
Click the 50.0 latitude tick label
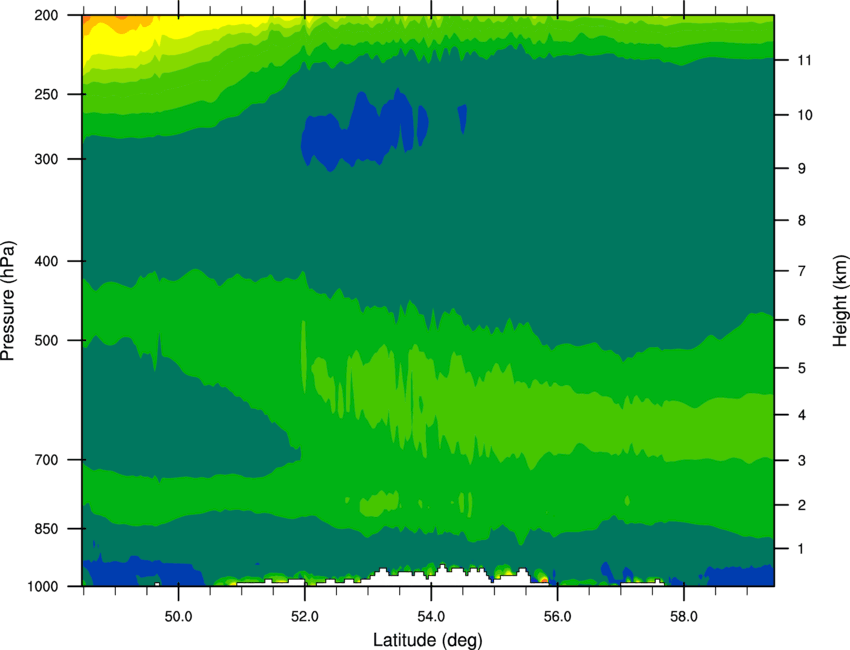[178, 616]
